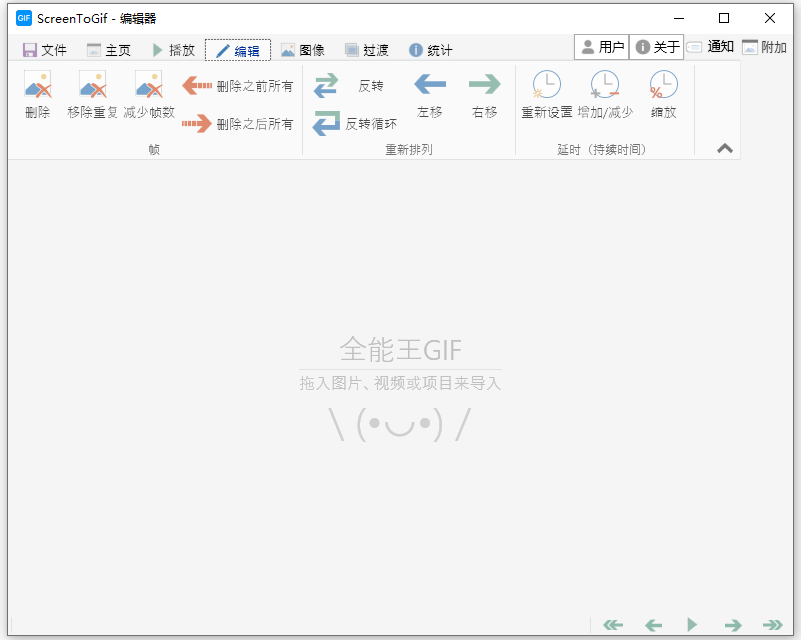Viewport: 801px width, 640px height.
Task: Jump to first frame with double-left arrow
Action: (613, 625)
